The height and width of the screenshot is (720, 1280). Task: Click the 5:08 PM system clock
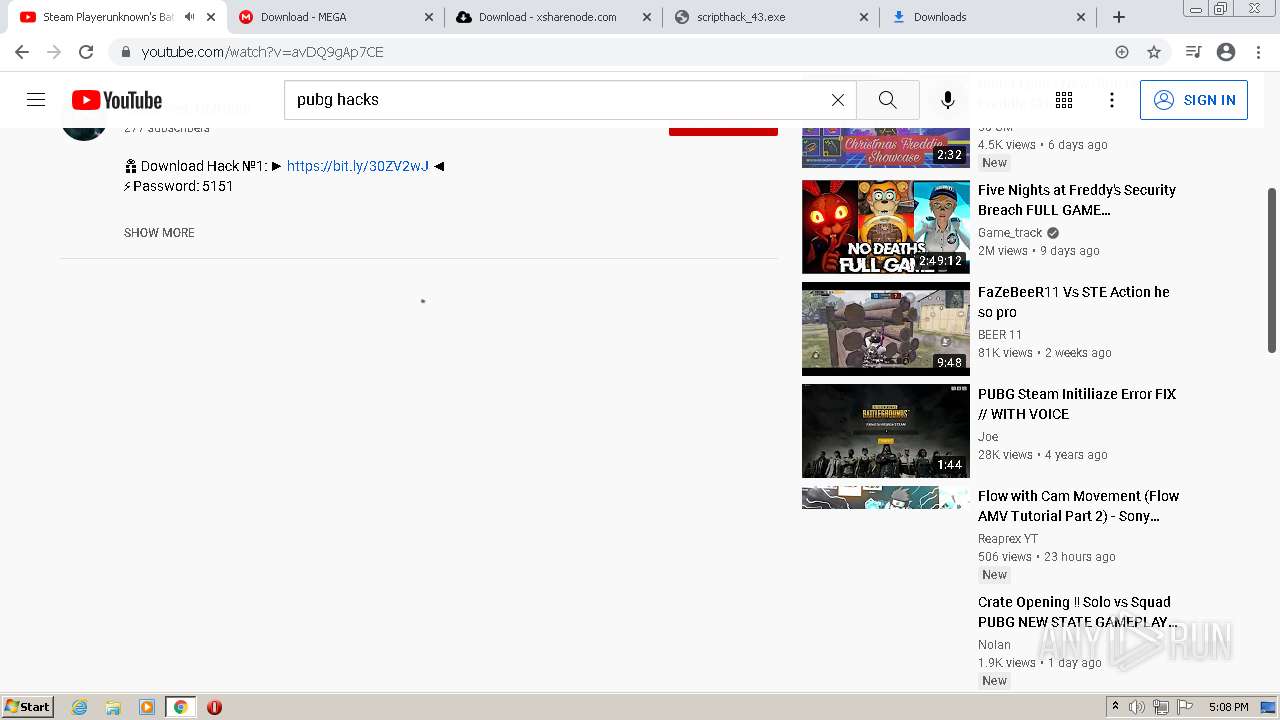click(1228, 707)
